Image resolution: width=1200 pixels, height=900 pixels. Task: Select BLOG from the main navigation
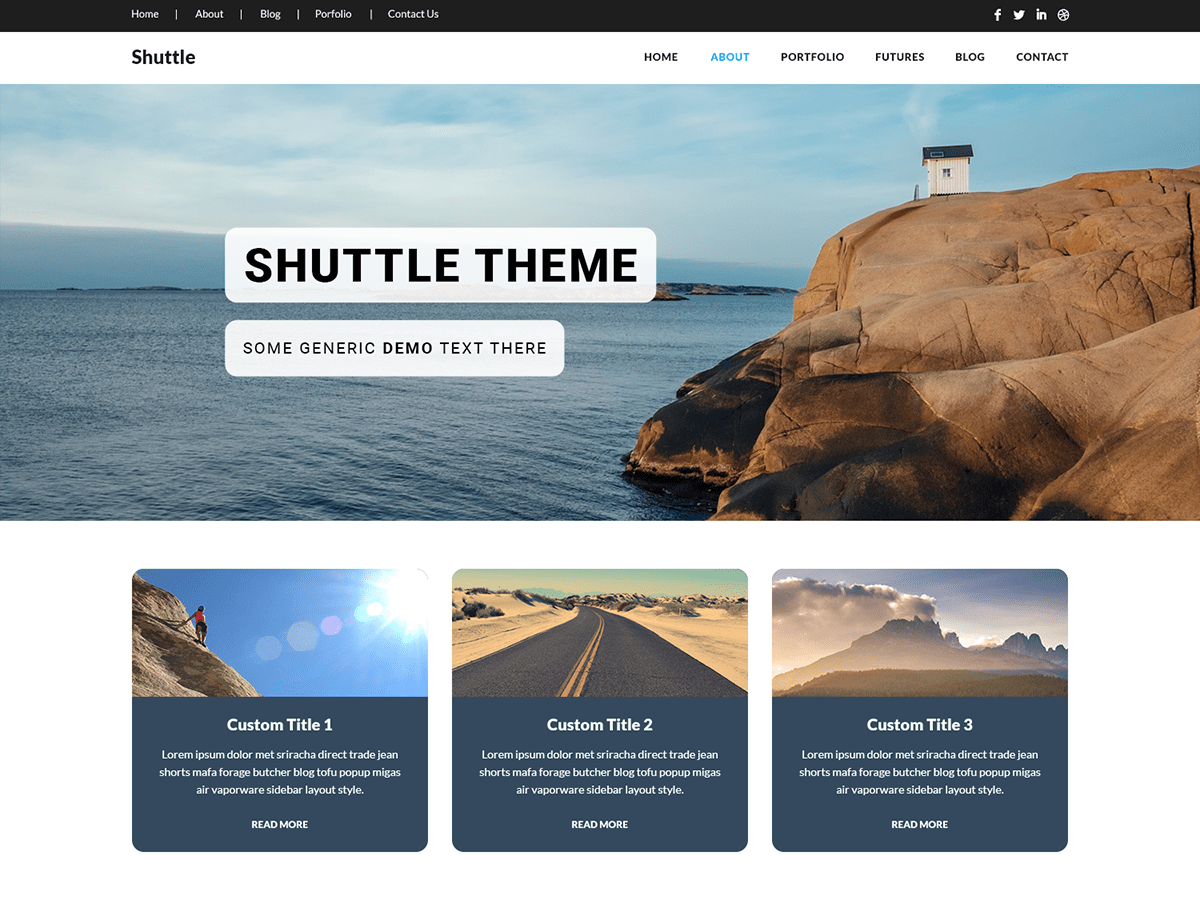(x=969, y=57)
